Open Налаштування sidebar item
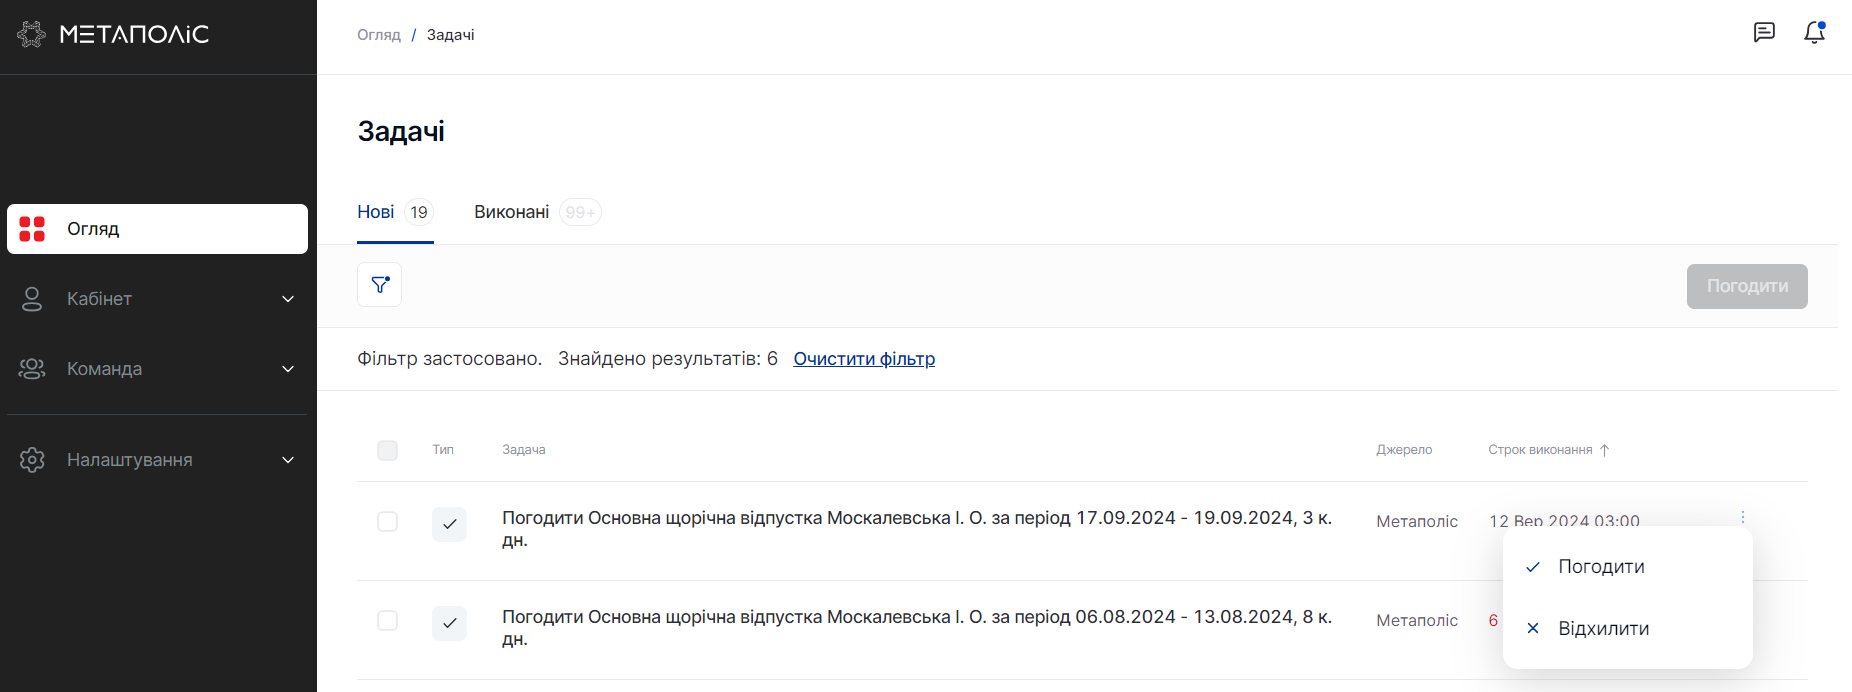The image size is (1852, 692). coord(157,460)
